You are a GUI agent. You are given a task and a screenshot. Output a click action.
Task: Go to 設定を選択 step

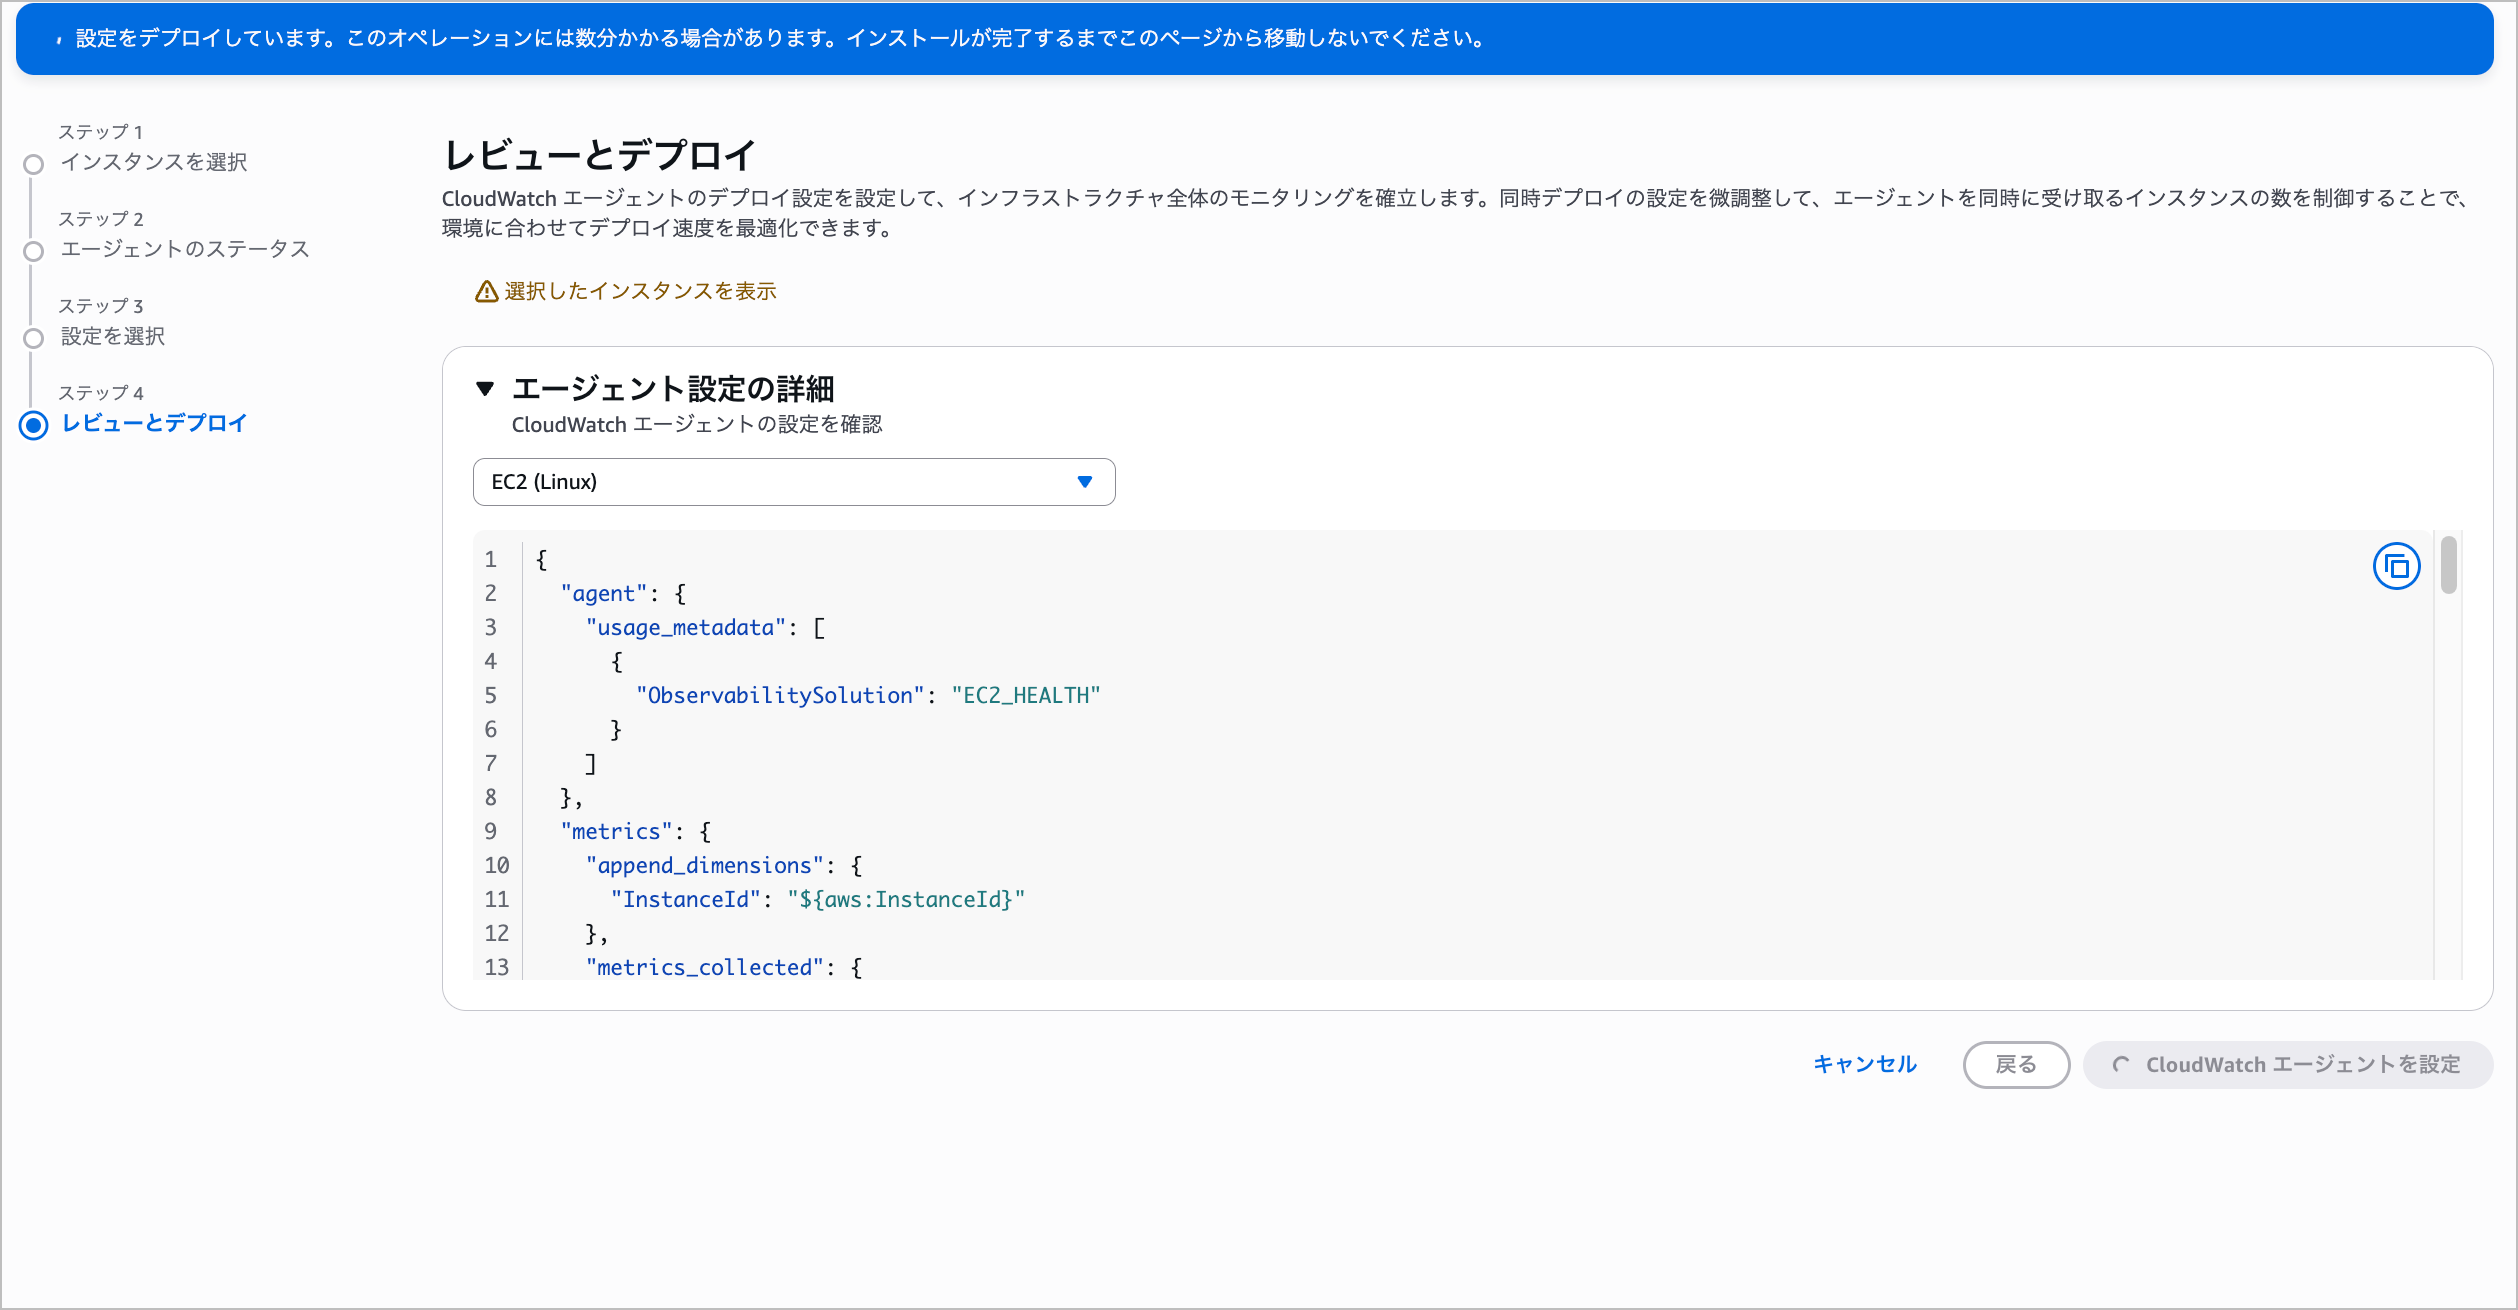click(113, 336)
